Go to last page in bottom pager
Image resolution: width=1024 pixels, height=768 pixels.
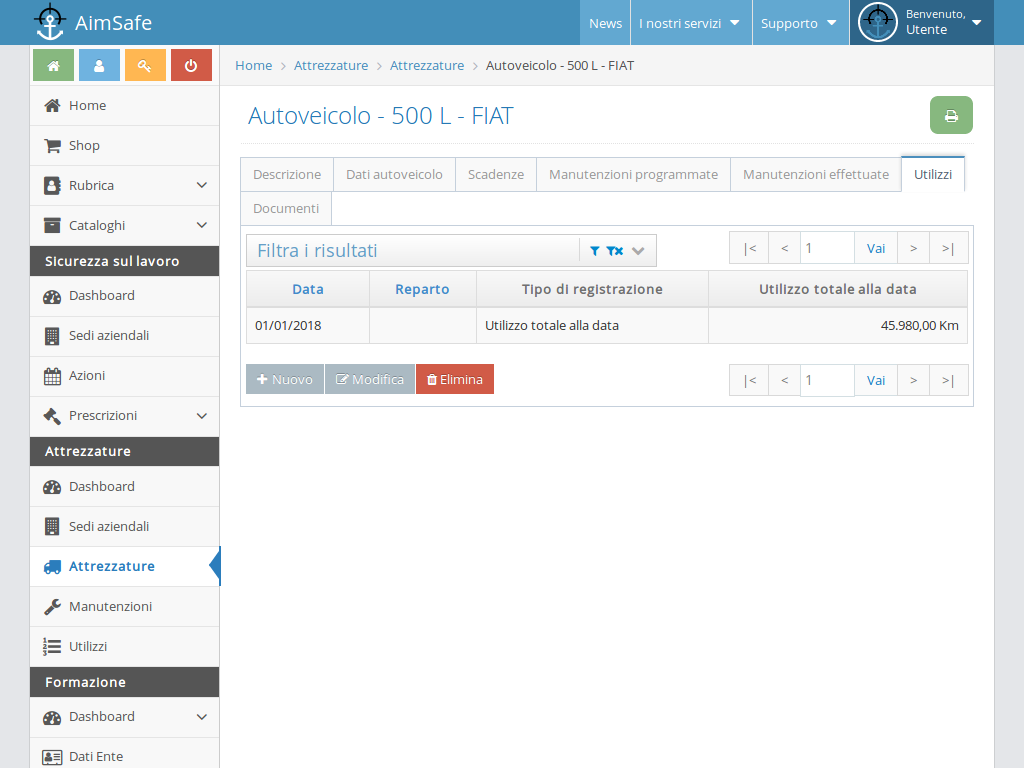948,380
